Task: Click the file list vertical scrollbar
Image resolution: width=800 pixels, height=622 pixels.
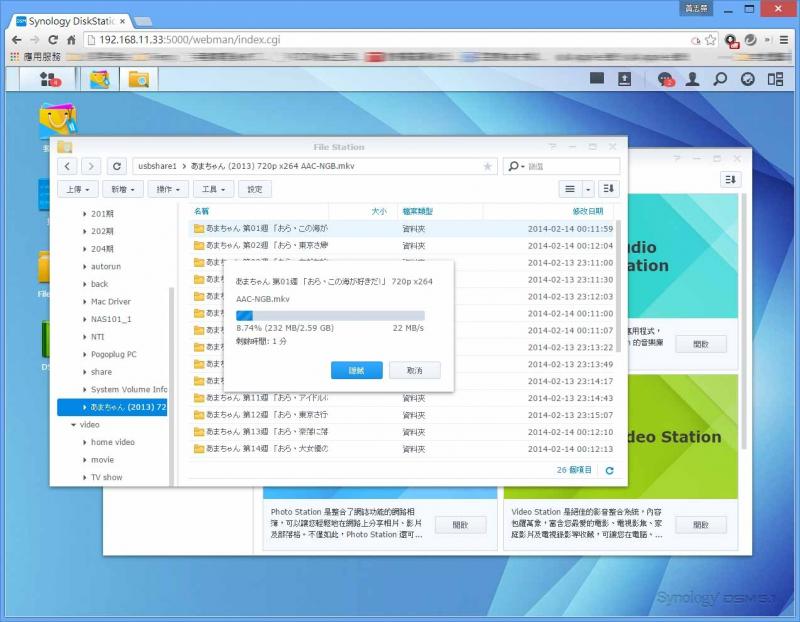Action: tap(618, 286)
